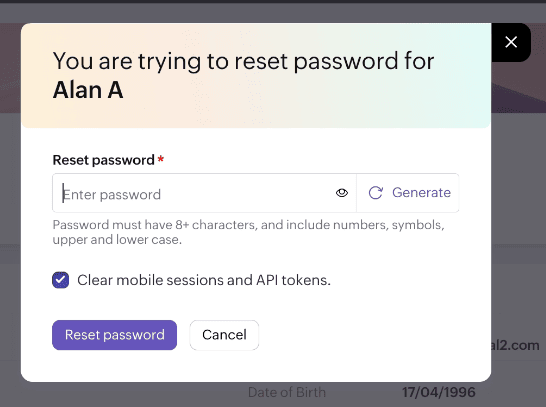546x407 pixels.
Task: Click the Date of Birth label
Action: click(x=287, y=392)
